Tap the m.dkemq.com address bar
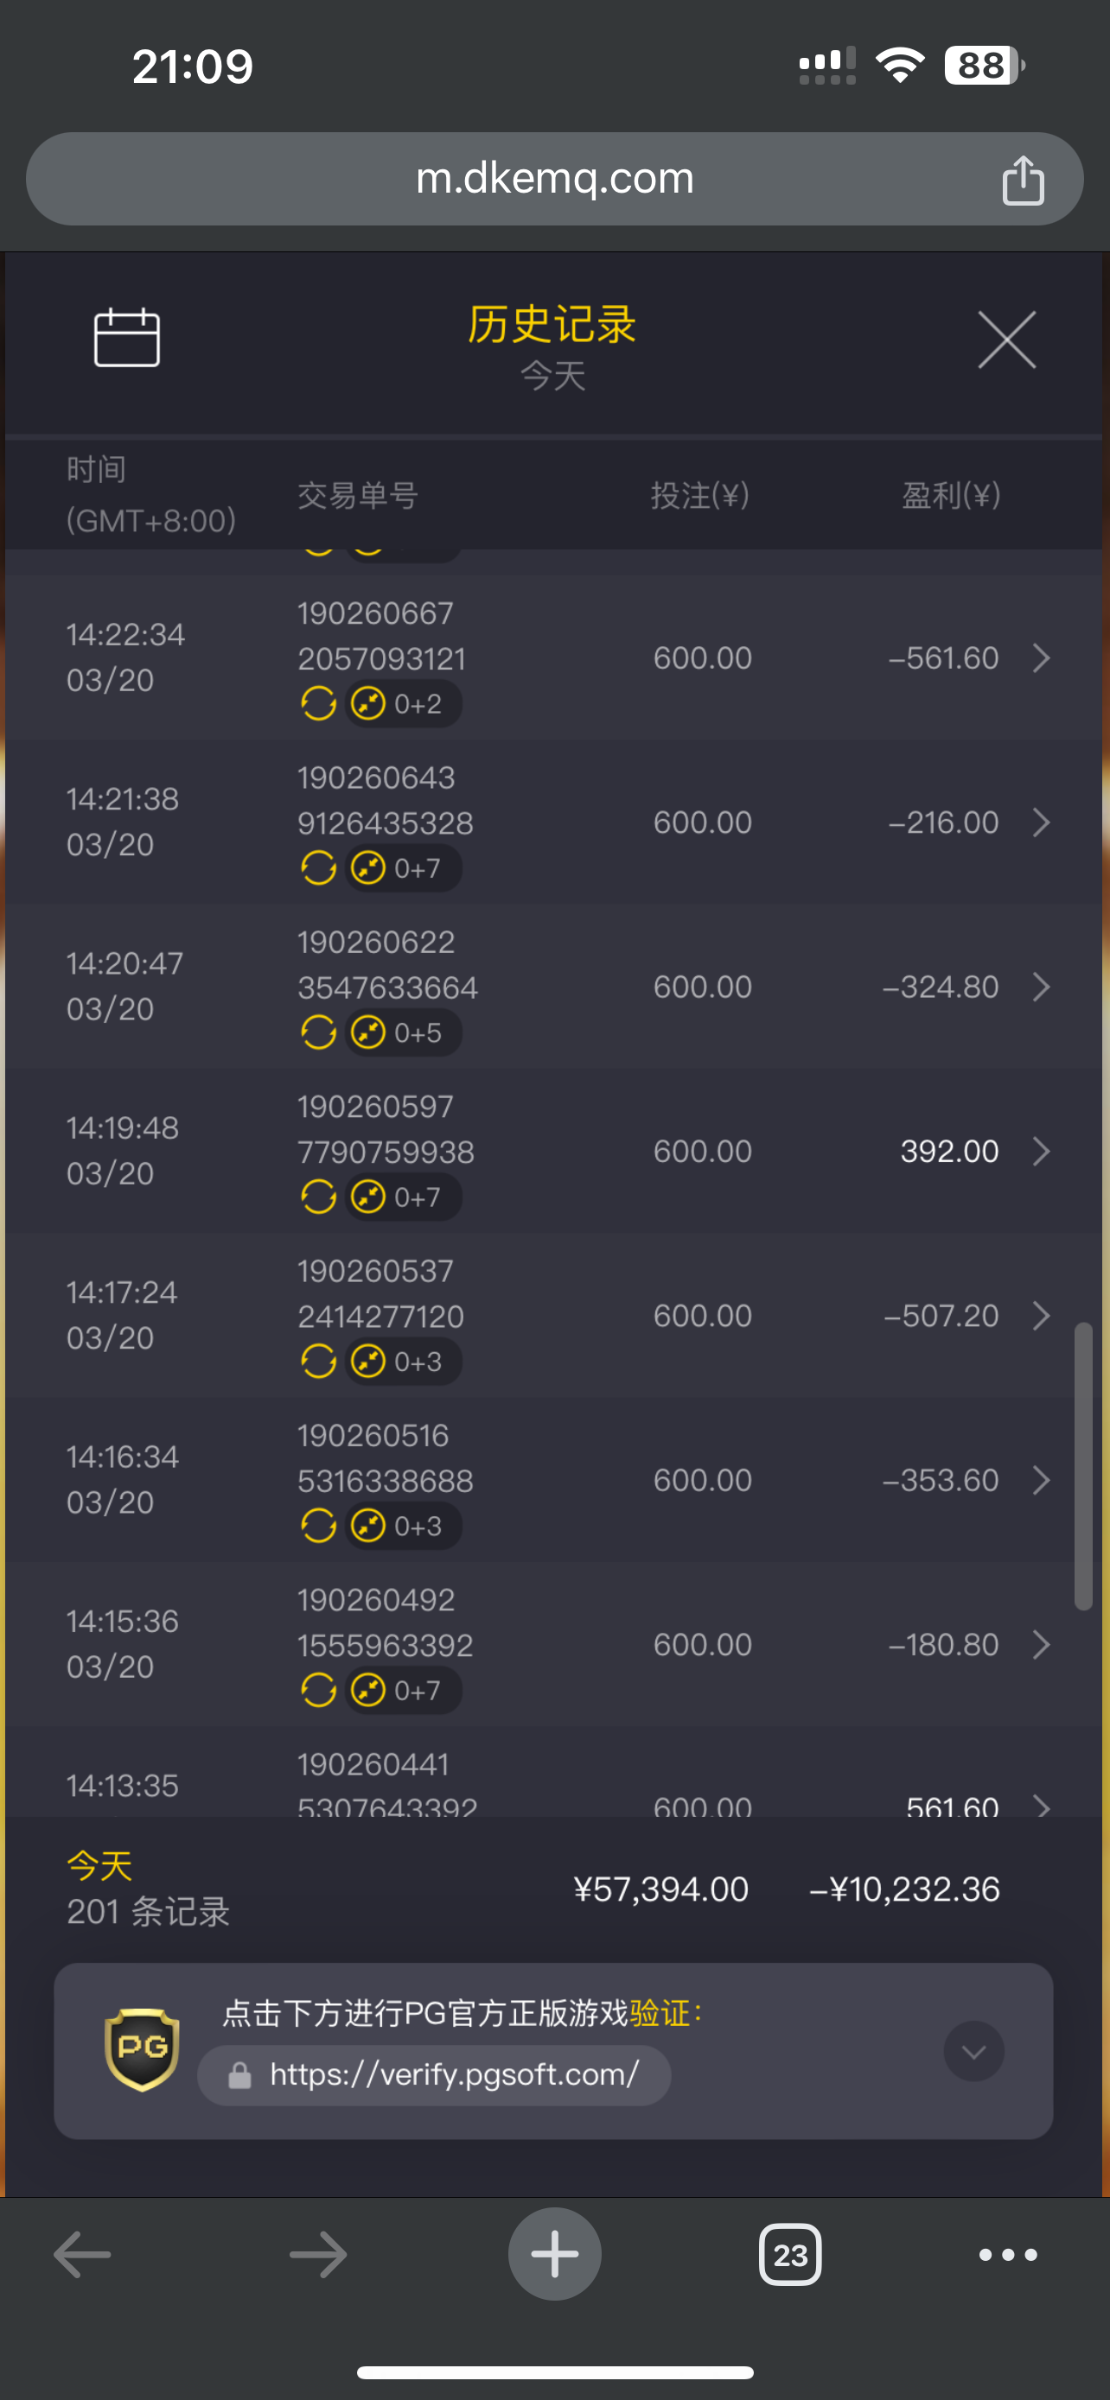This screenshot has height=2400, width=1110. coord(554,179)
